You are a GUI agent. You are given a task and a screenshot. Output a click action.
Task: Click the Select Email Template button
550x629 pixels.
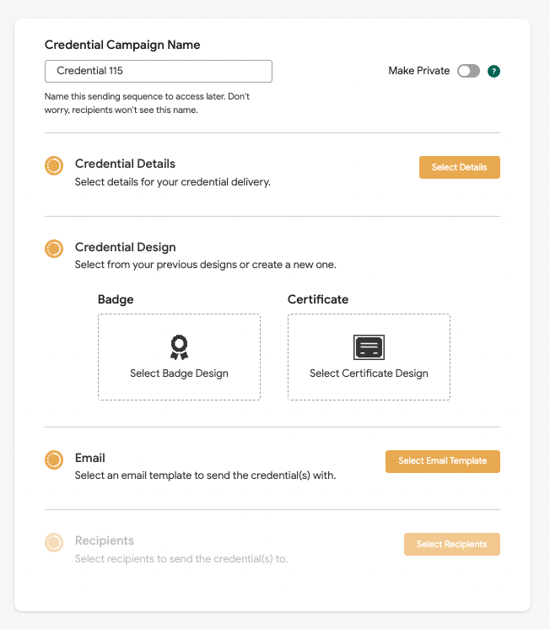pyautogui.click(x=442, y=461)
